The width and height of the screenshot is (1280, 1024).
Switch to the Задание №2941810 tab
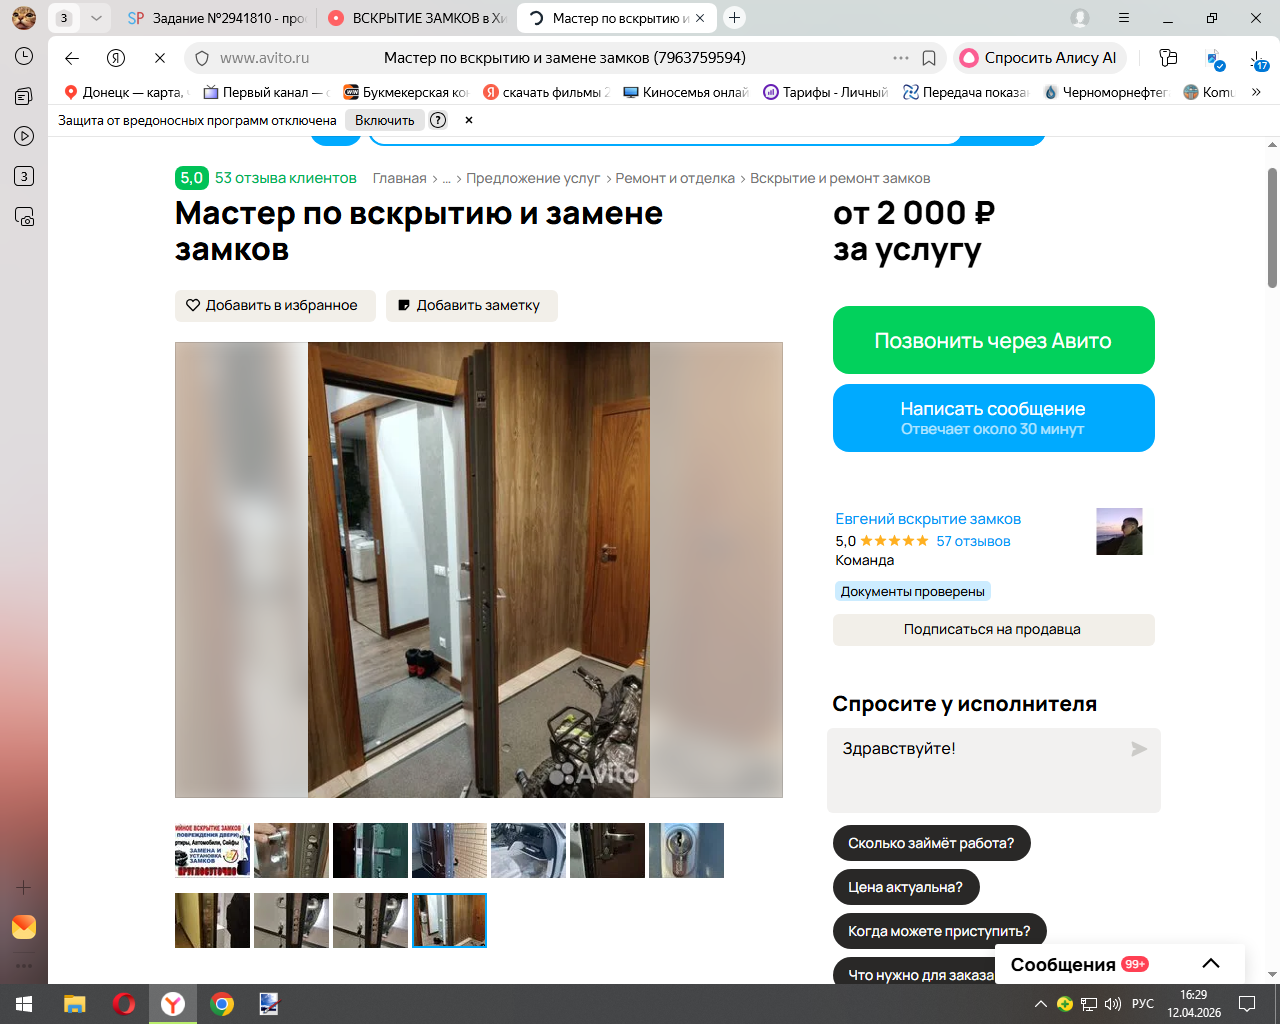pyautogui.click(x=217, y=18)
